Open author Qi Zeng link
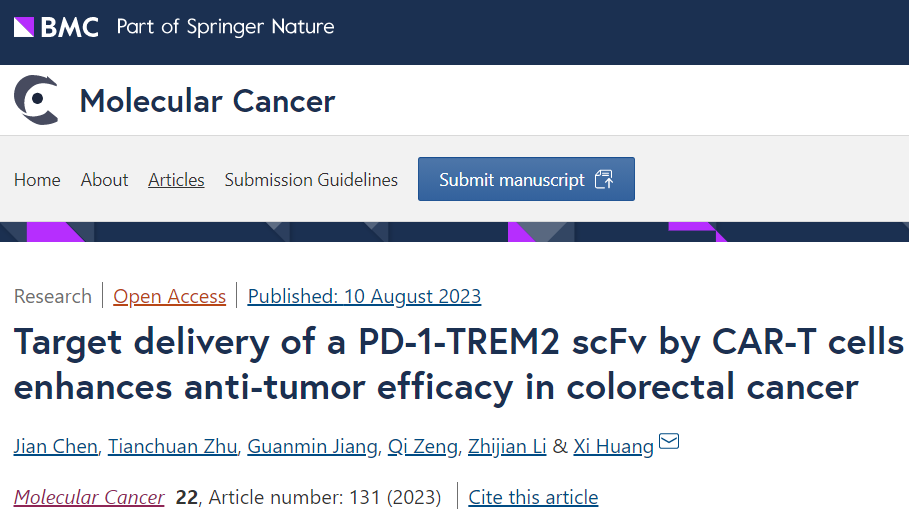This screenshot has height=513, width=909. (423, 446)
